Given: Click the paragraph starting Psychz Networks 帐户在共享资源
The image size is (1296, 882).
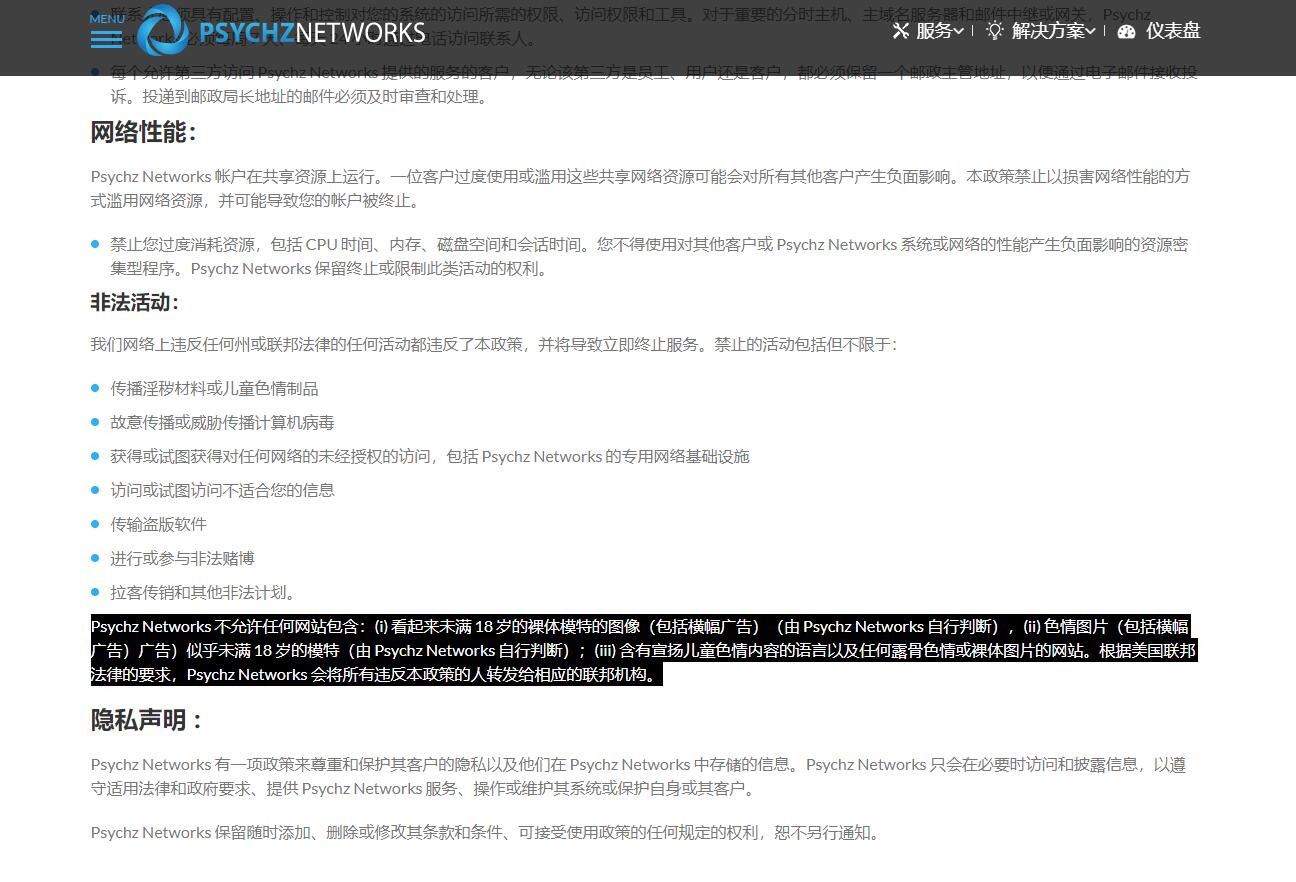Looking at the screenshot, I should point(640,188).
